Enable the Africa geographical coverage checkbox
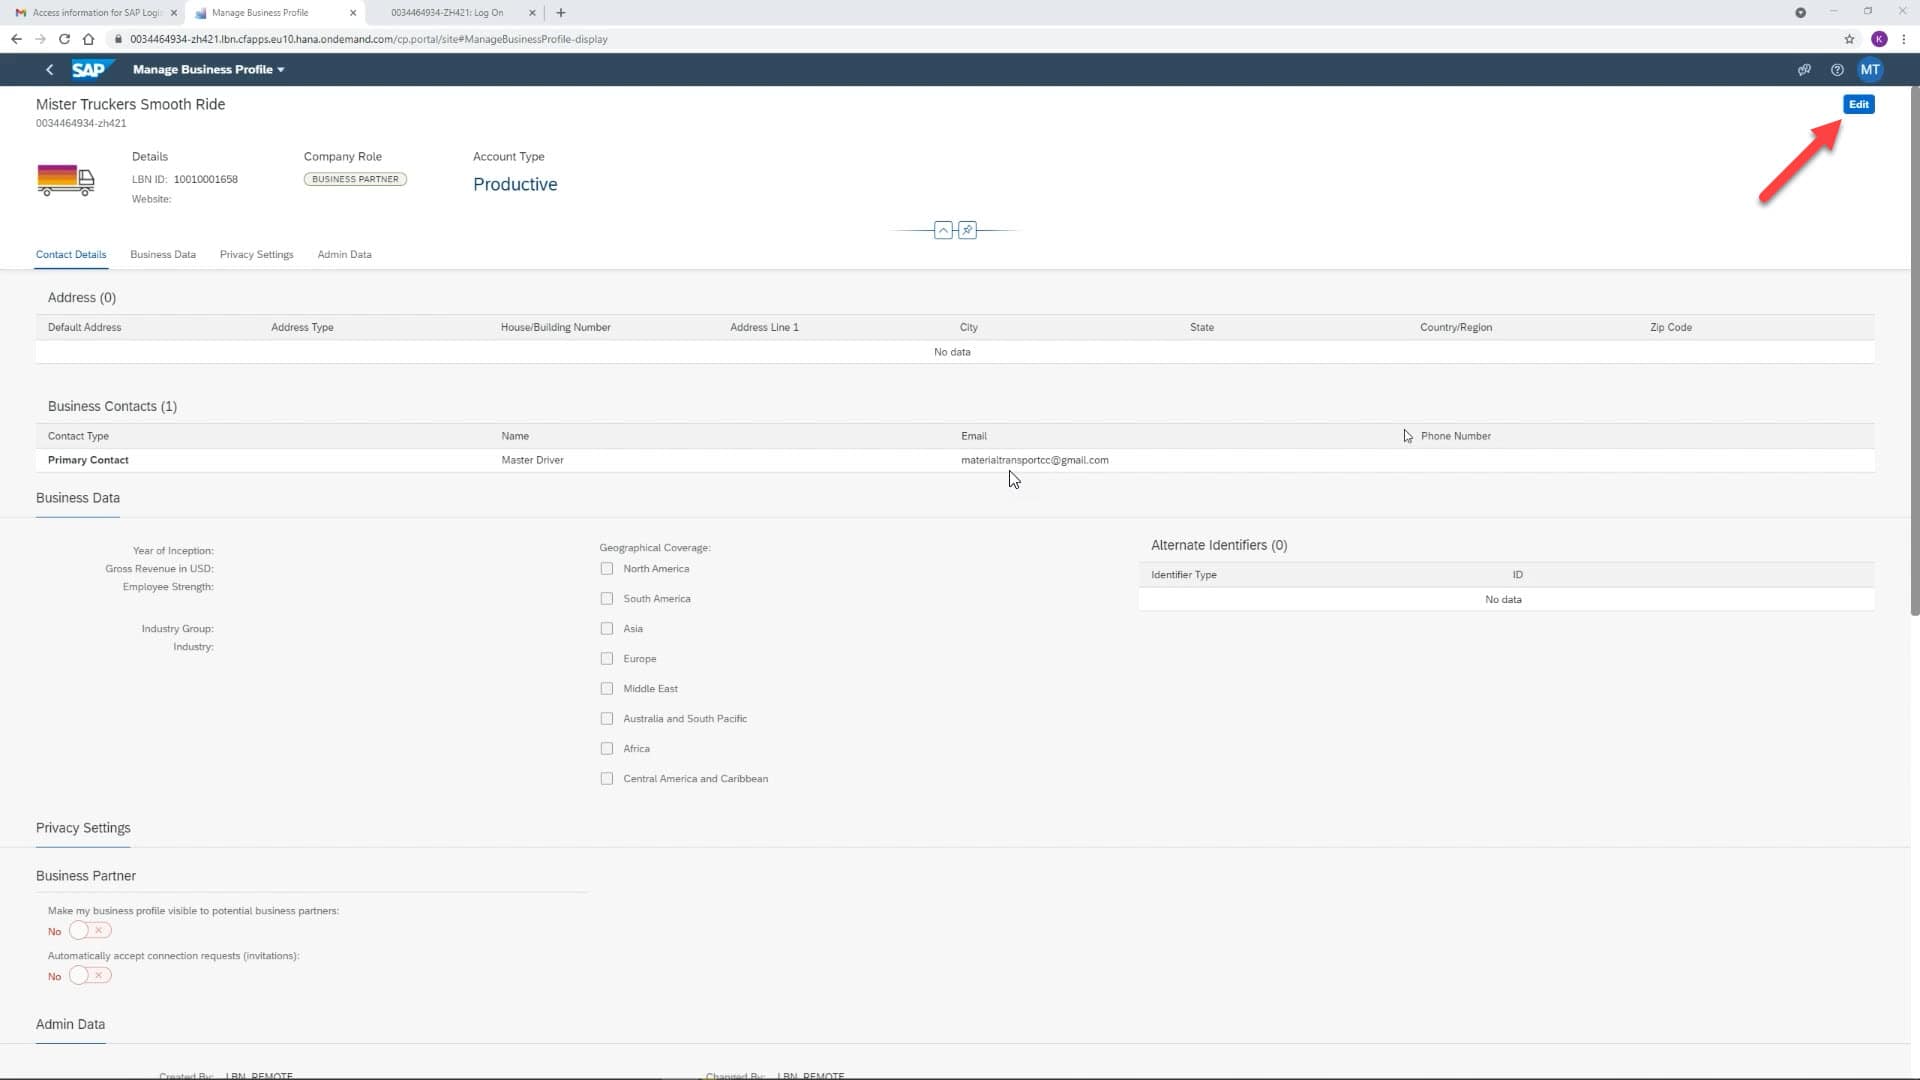The width and height of the screenshot is (1920, 1080). click(x=607, y=748)
